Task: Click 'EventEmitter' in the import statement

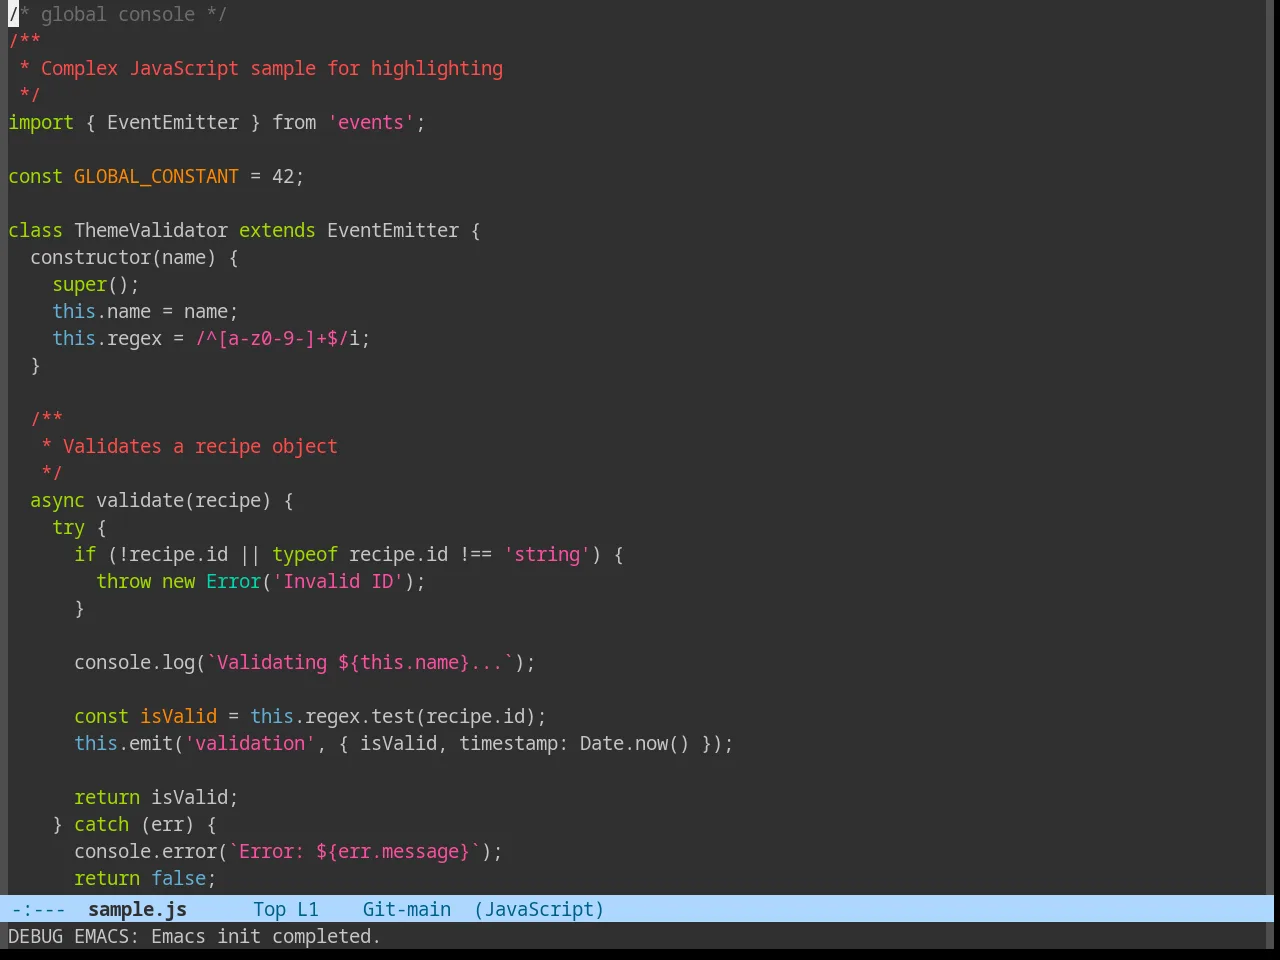Action: [173, 122]
